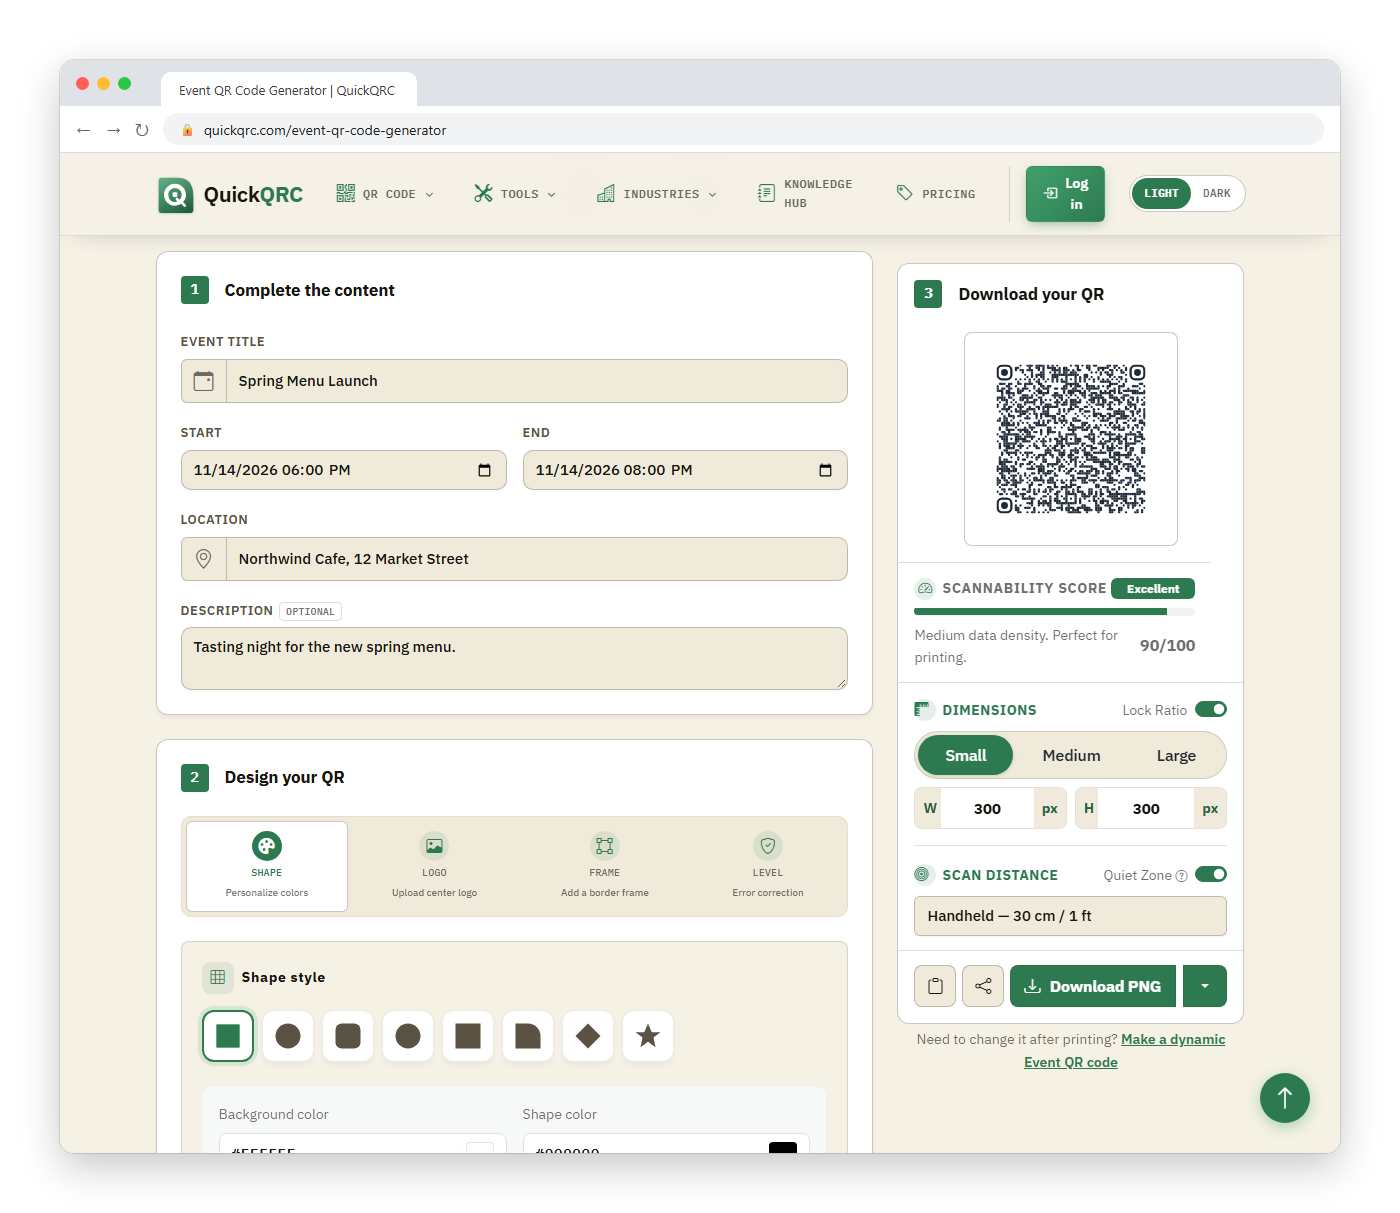Image resolution: width=1400 pixels, height=1213 pixels.
Task: Open Knowledge Hub from the nav bar
Action: pos(806,194)
